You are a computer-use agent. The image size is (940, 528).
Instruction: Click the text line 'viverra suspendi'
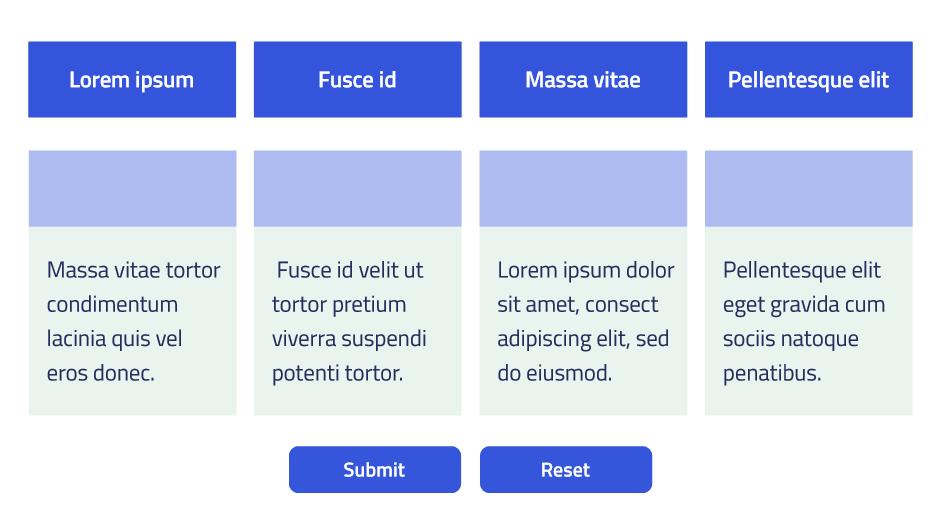click(349, 339)
